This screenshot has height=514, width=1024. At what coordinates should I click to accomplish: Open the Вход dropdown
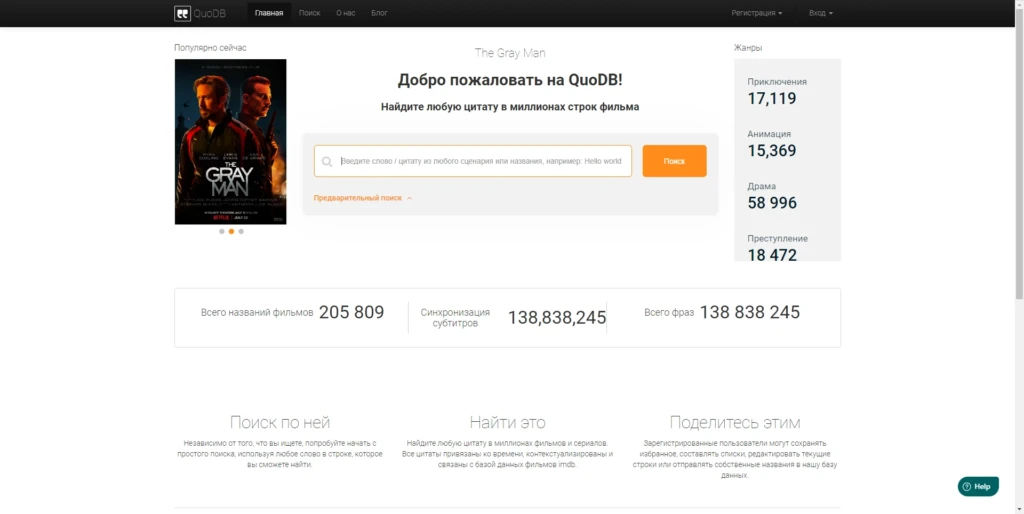821,13
